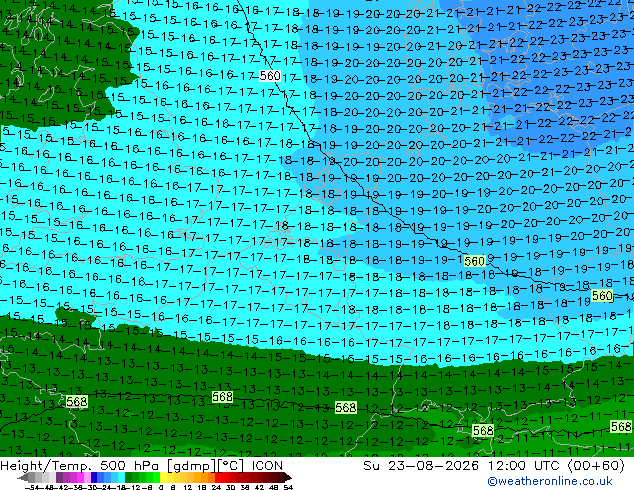
Task: Select the '500 hPa' level text
Action: pyautogui.click(x=131, y=466)
